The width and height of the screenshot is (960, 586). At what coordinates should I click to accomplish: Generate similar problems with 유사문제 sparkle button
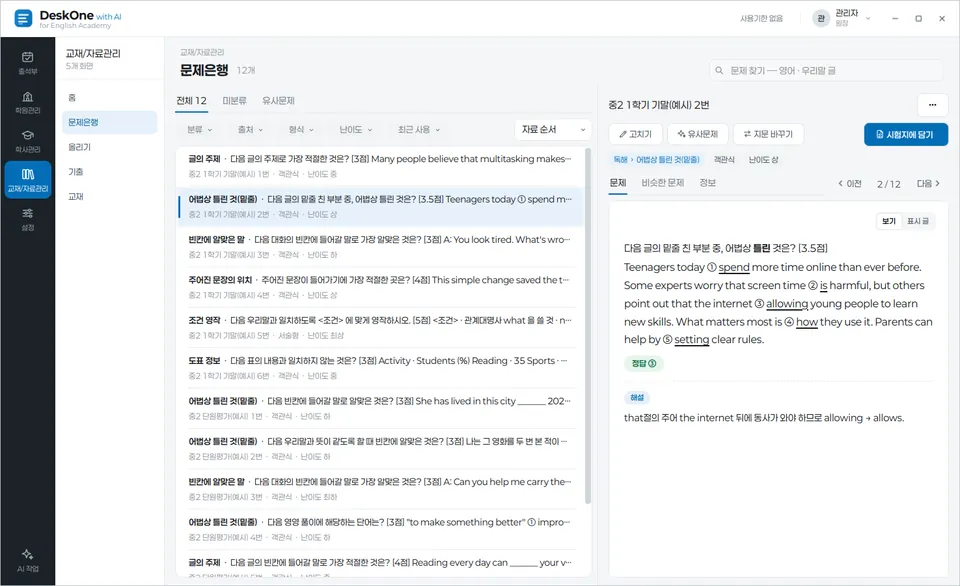[697, 134]
